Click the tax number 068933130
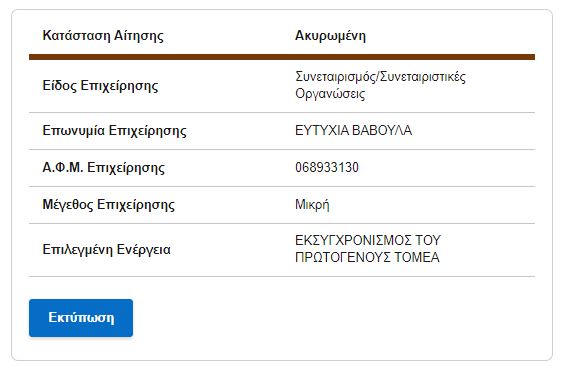The image size is (564, 377). click(x=327, y=168)
